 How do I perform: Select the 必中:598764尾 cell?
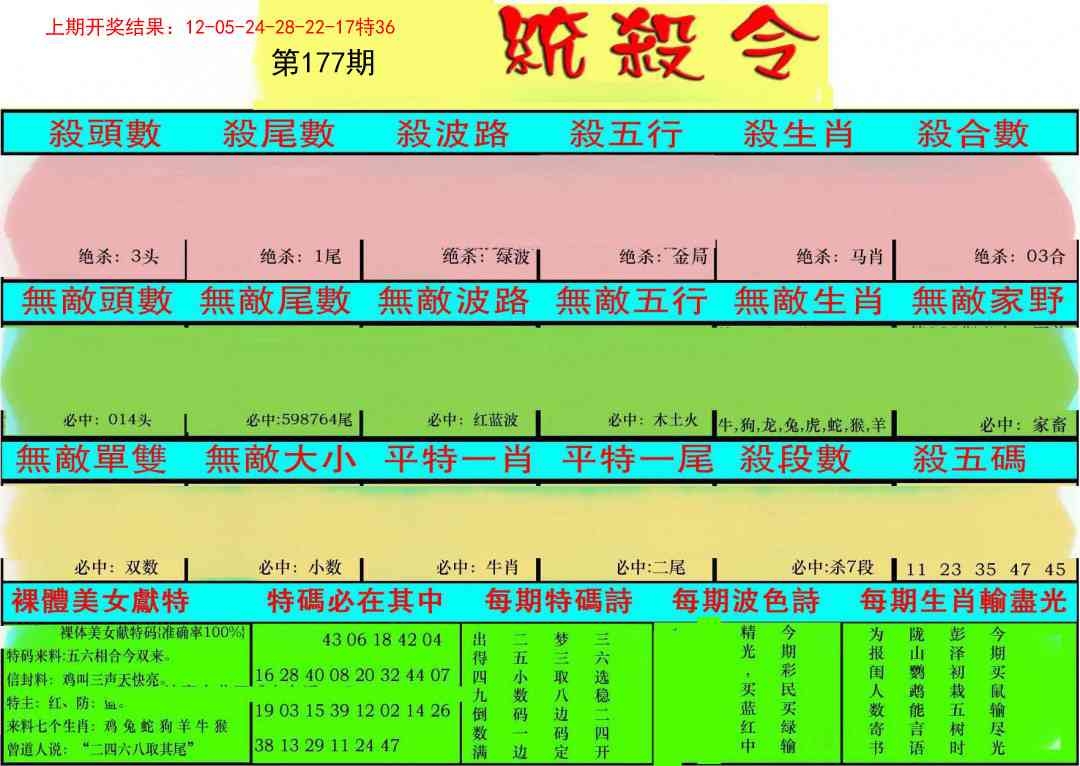[299, 420]
